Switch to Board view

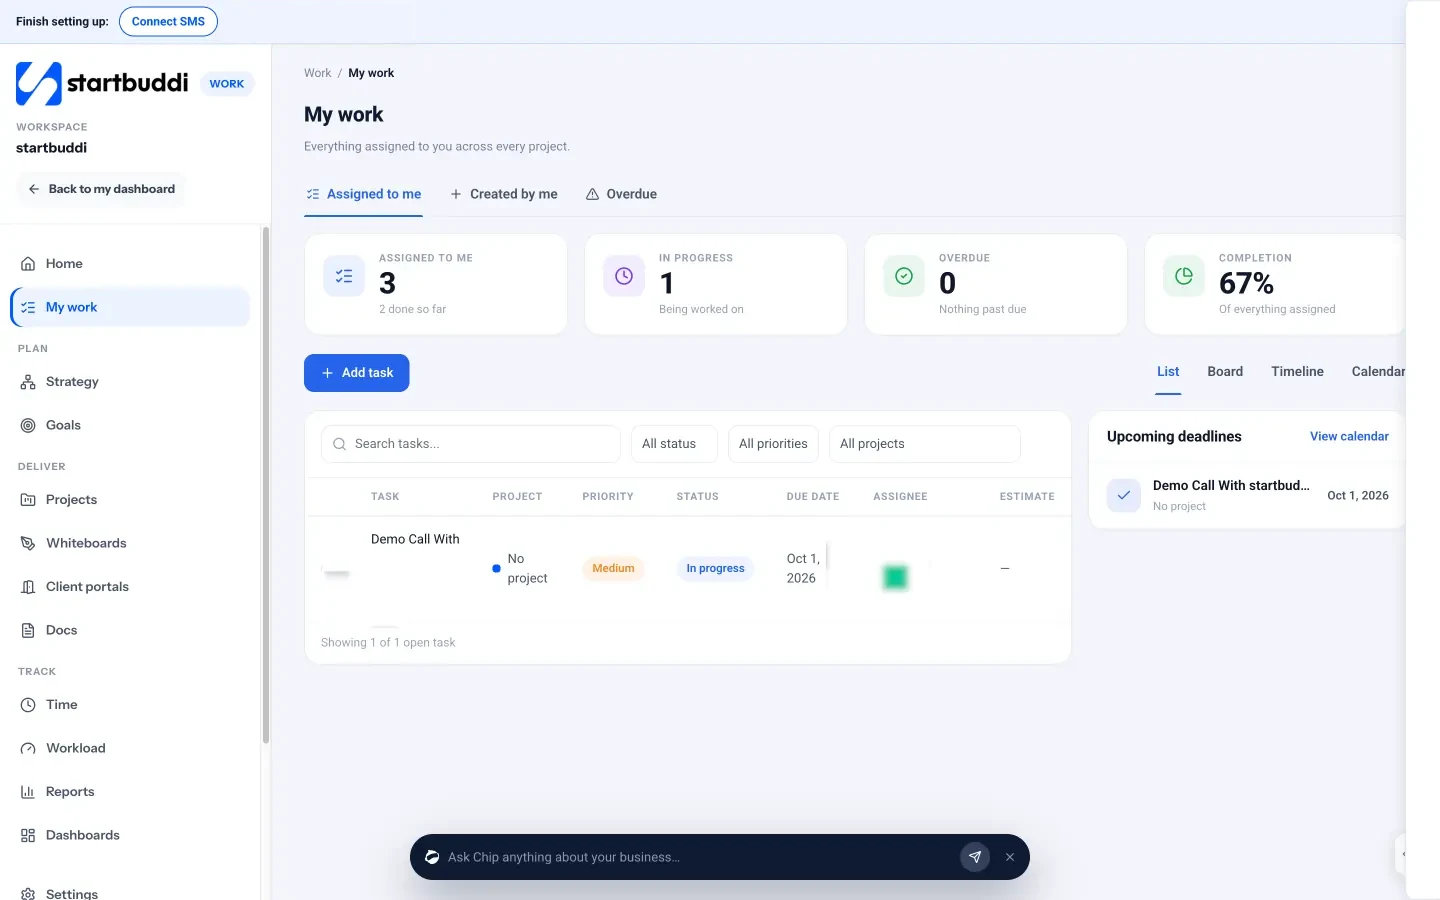1225,372
